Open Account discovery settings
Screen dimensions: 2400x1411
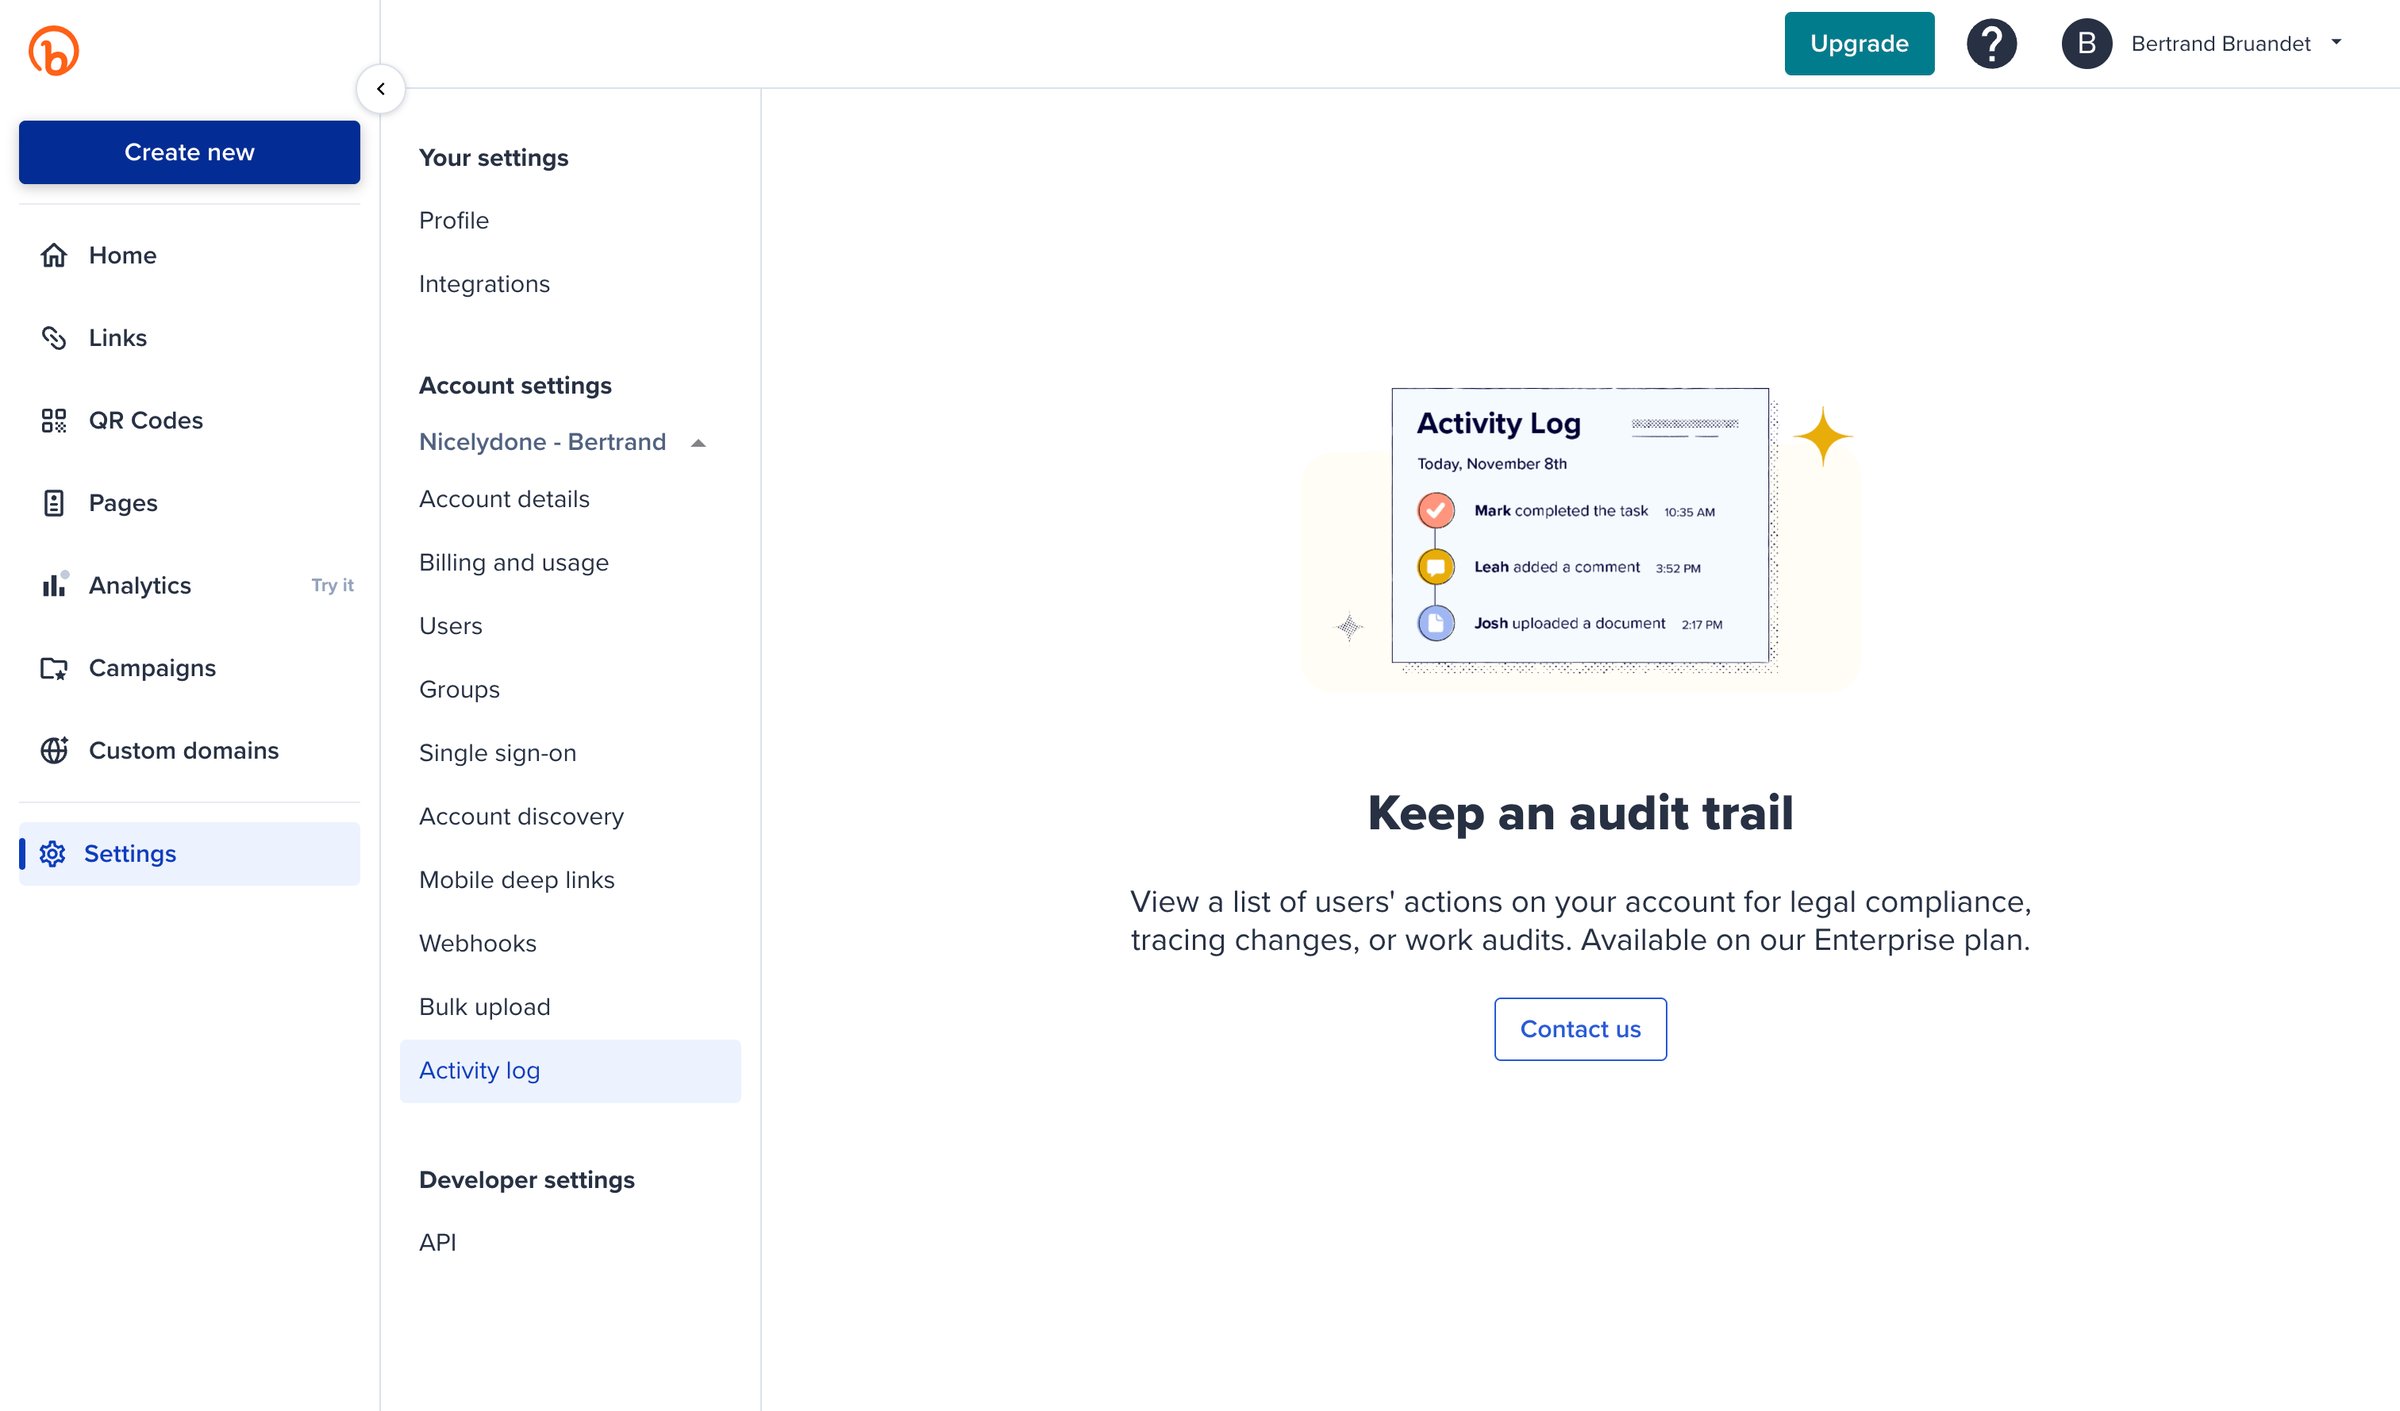click(521, 817)
